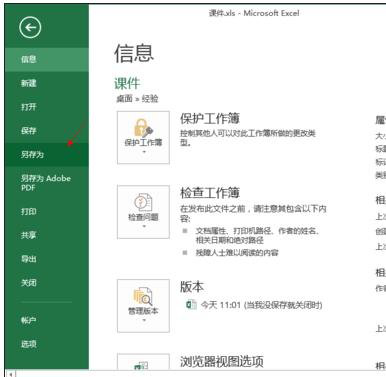
Task: Click the 版本 heading
Action: pos(192,287)
